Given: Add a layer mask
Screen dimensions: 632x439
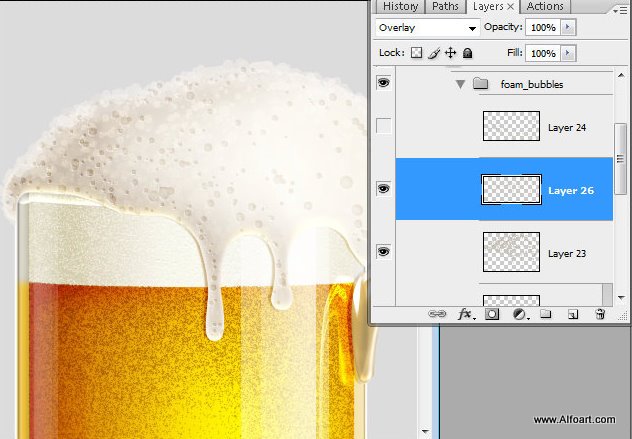Looking at the screenshot, I should tap(492, 314).
